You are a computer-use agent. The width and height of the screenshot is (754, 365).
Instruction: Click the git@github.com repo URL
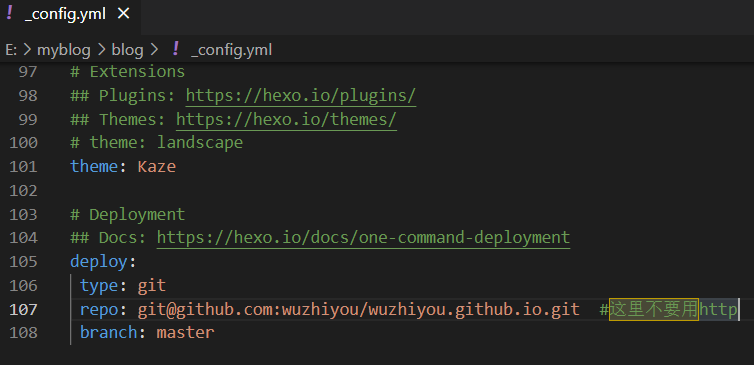coord(359,309)
